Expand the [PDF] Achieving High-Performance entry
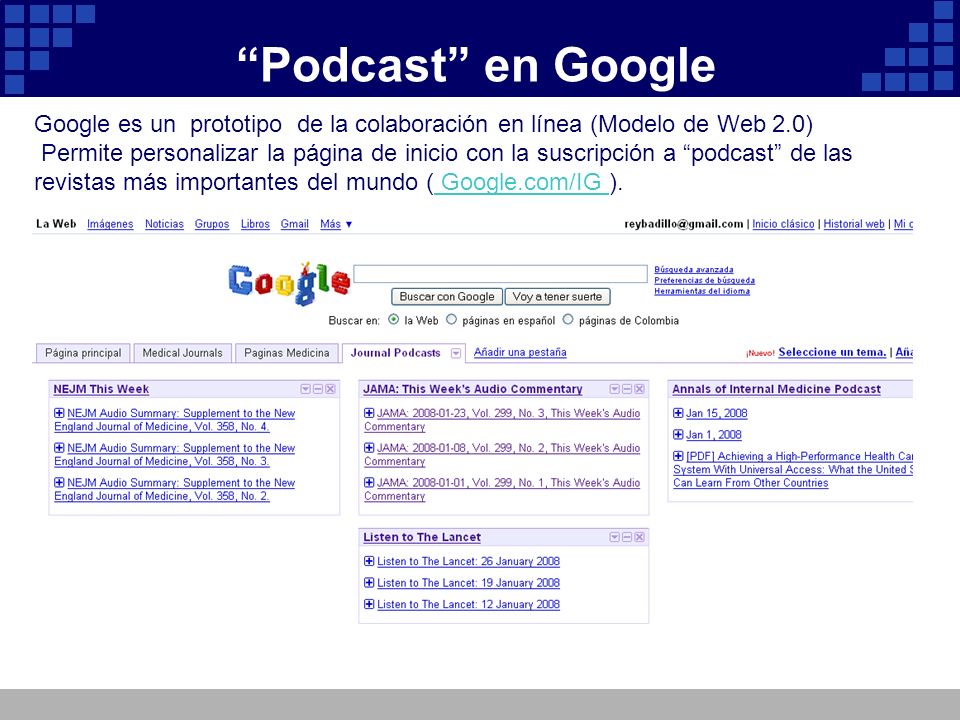Viewport: 960px width, 720px height. click(x=678, y=456)
